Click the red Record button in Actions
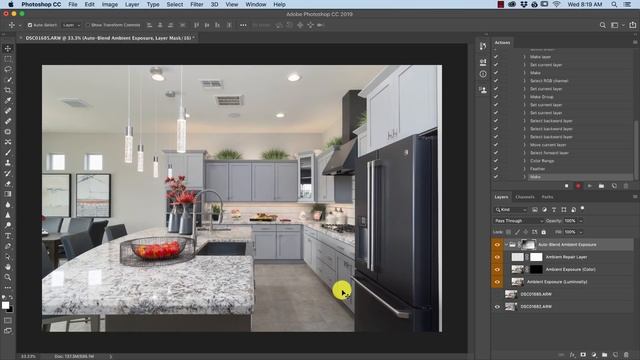 578,186
